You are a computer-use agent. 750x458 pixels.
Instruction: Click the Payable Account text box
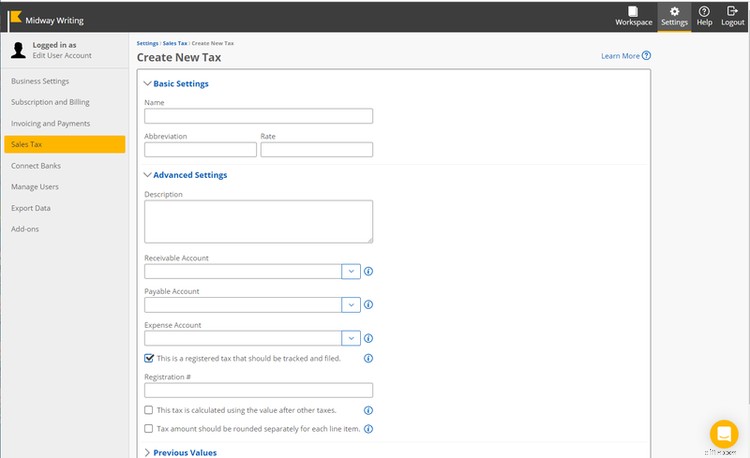click(243, 305)
